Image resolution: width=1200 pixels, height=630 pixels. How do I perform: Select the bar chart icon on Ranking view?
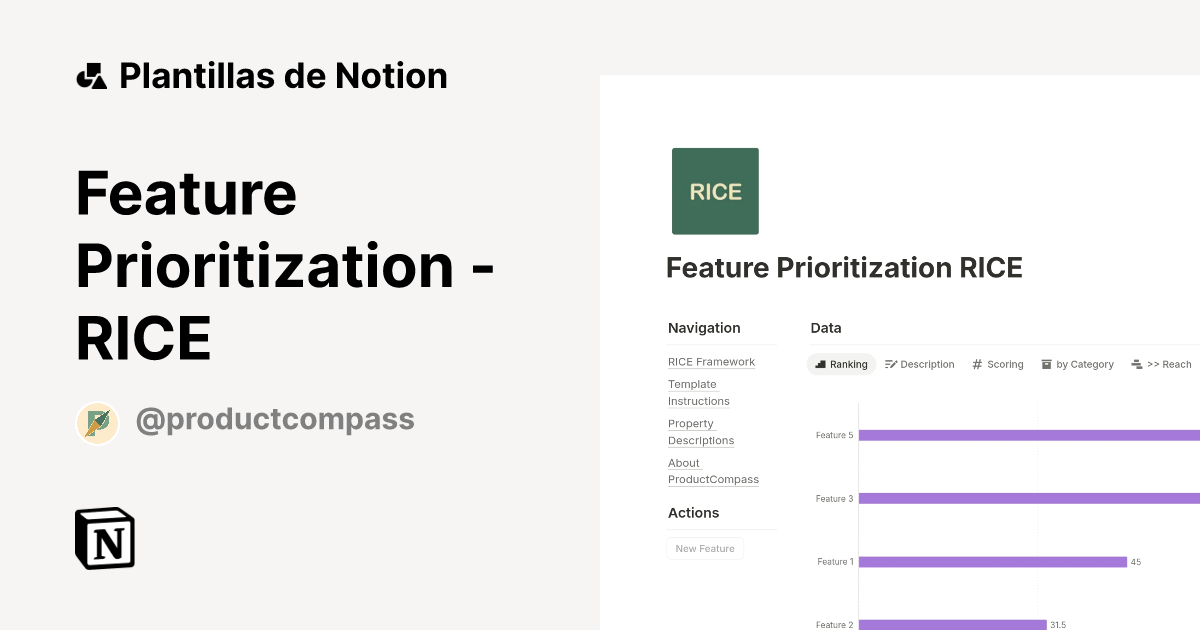click(822, 364)
